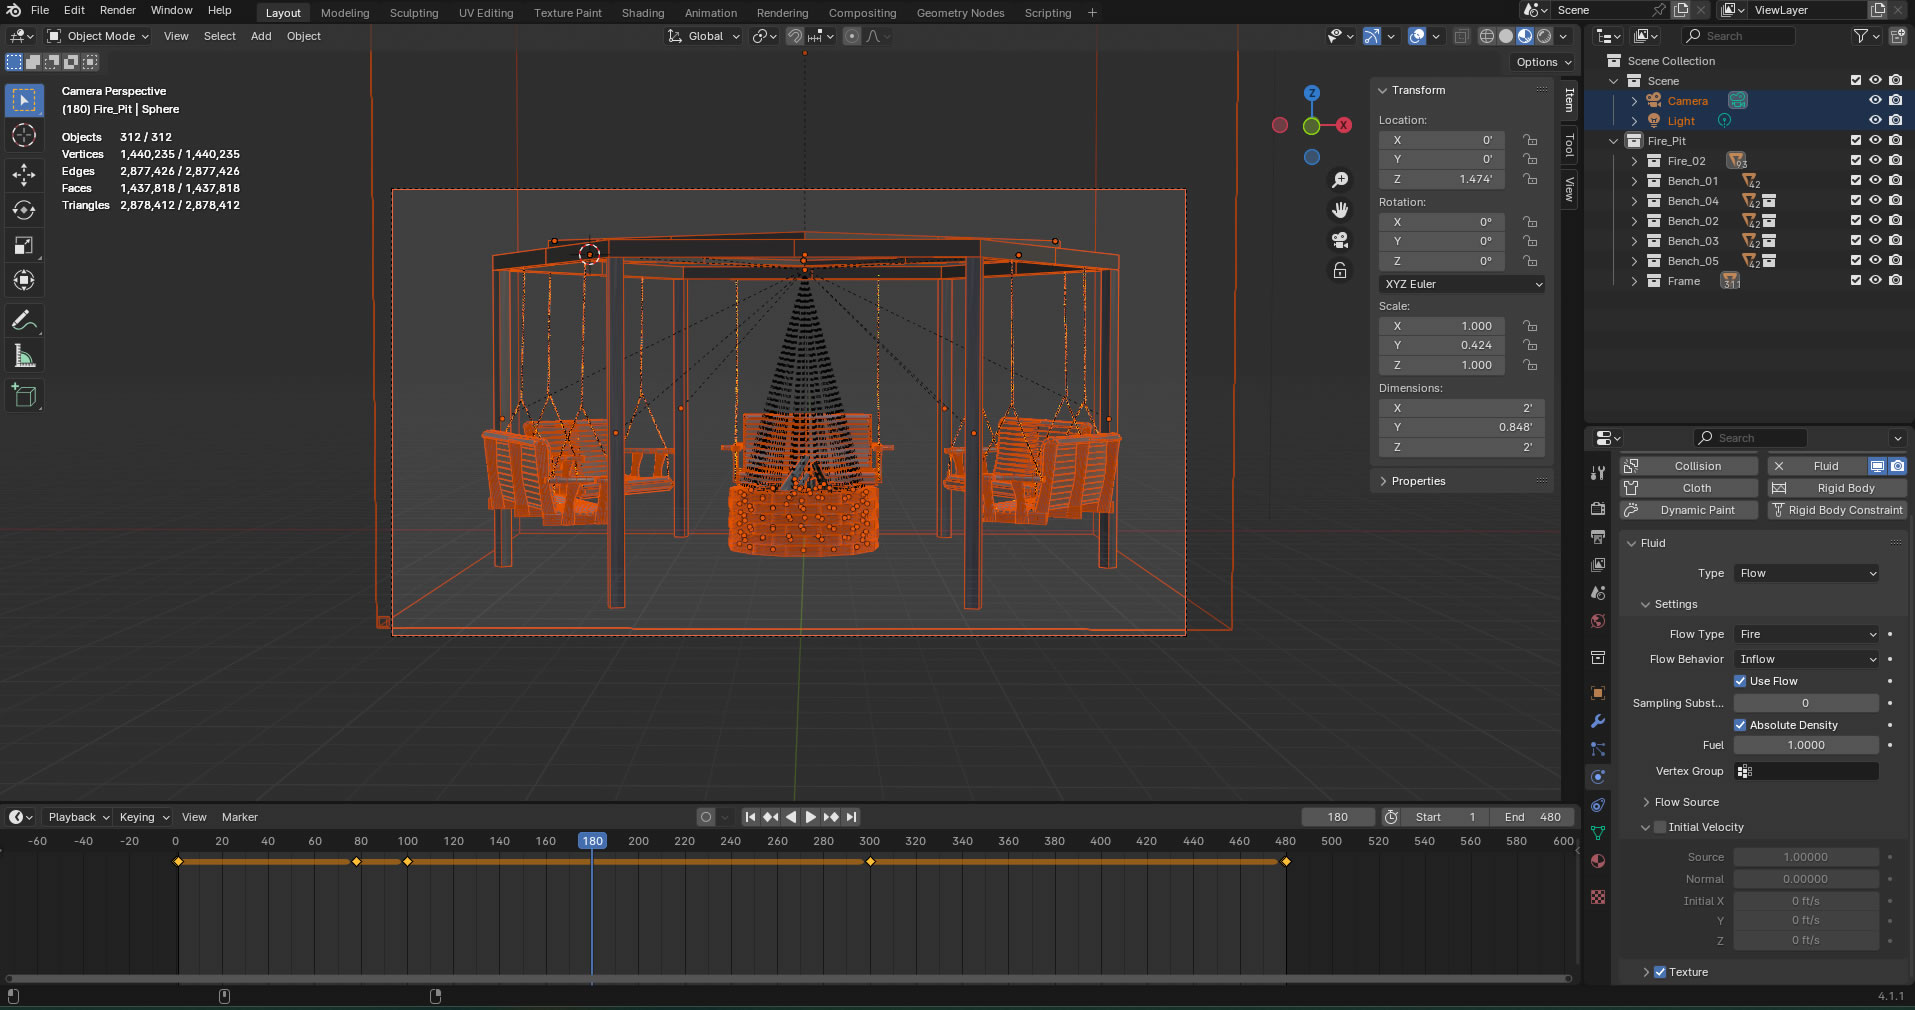Expand the Fire_02 tree item
This screenshot has height=1010, width=1915.
point(1634,161)
